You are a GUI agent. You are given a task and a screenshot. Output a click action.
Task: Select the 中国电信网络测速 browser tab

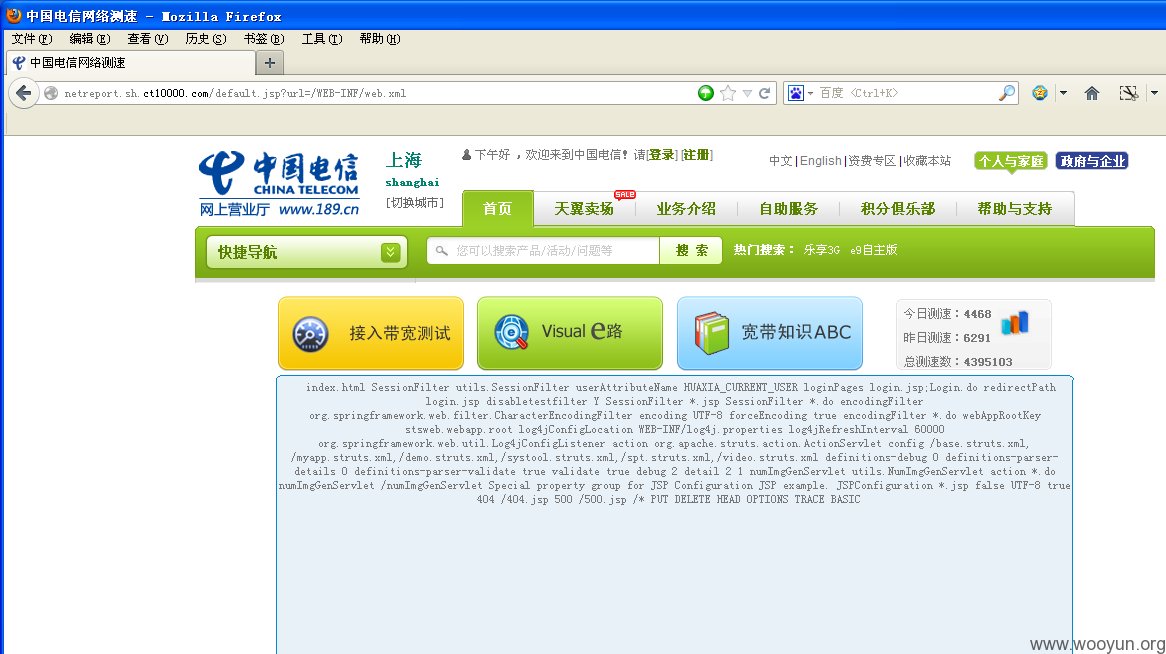[131, 62]
